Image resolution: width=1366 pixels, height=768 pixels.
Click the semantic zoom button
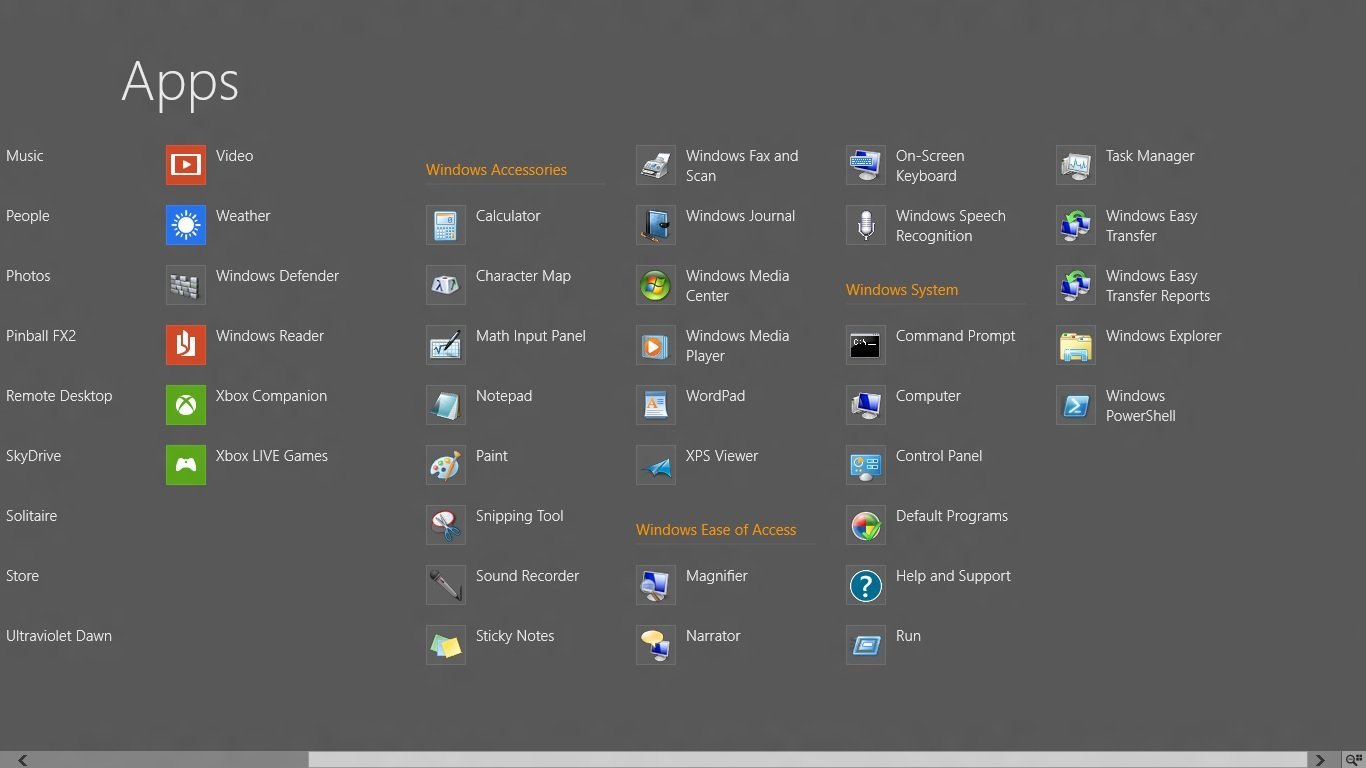[x=1353, y=760]
